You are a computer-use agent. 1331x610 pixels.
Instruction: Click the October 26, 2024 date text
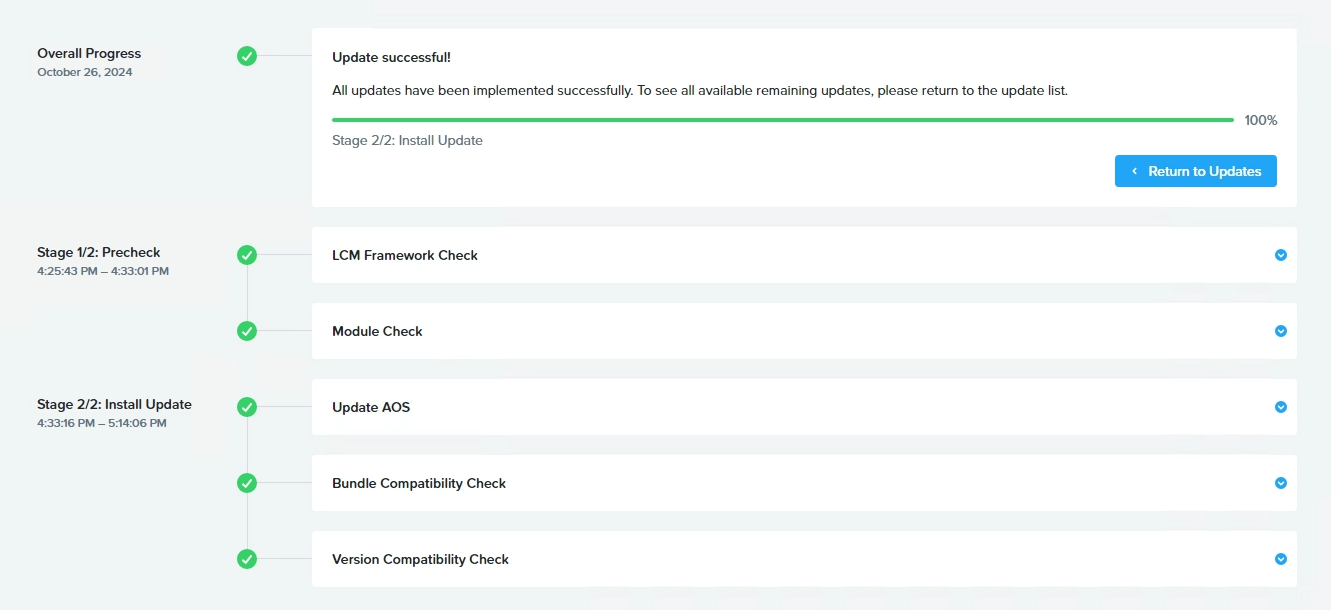click(85, 71)
